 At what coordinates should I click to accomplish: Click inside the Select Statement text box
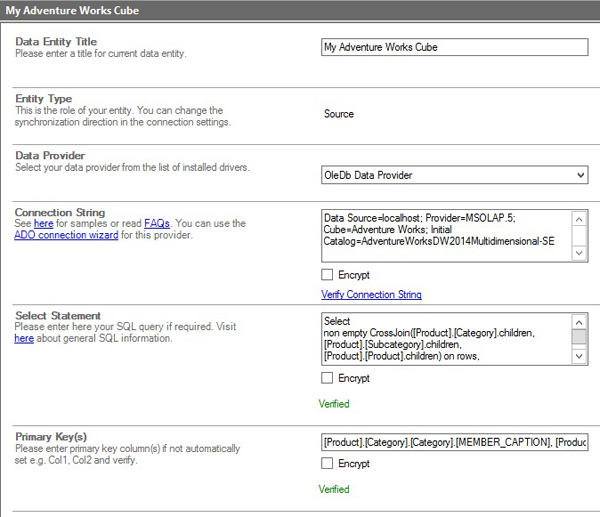[x=445, y=339]
